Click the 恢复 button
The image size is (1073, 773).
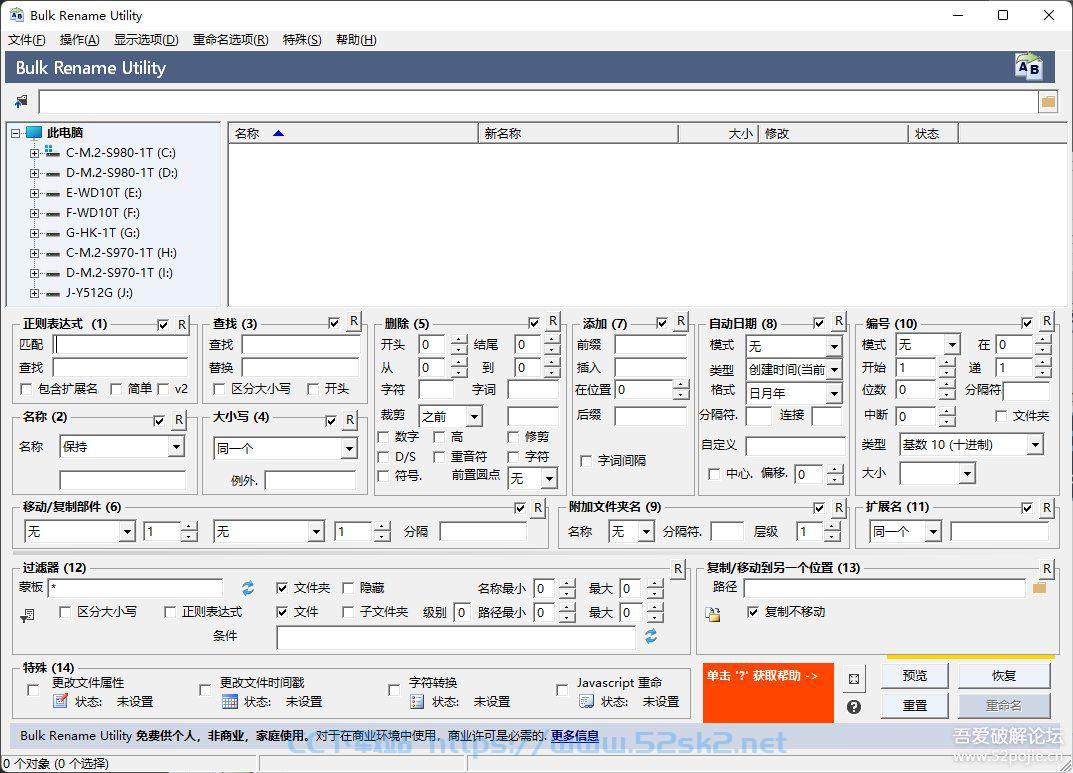click(x=1004, y=676)
